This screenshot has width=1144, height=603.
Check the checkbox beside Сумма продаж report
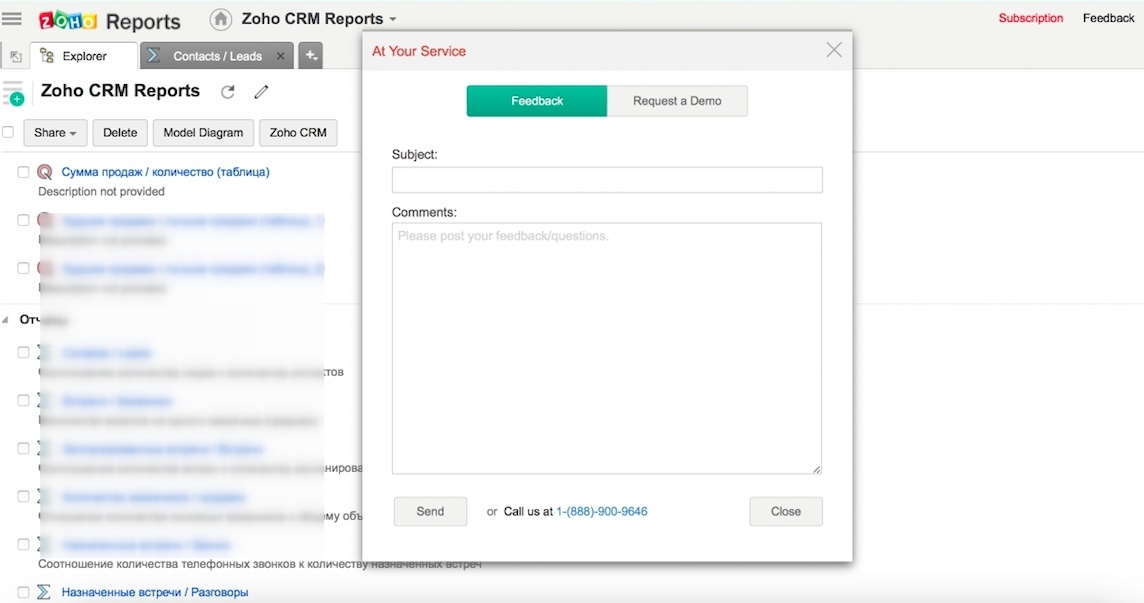click(x=24, y=171)
